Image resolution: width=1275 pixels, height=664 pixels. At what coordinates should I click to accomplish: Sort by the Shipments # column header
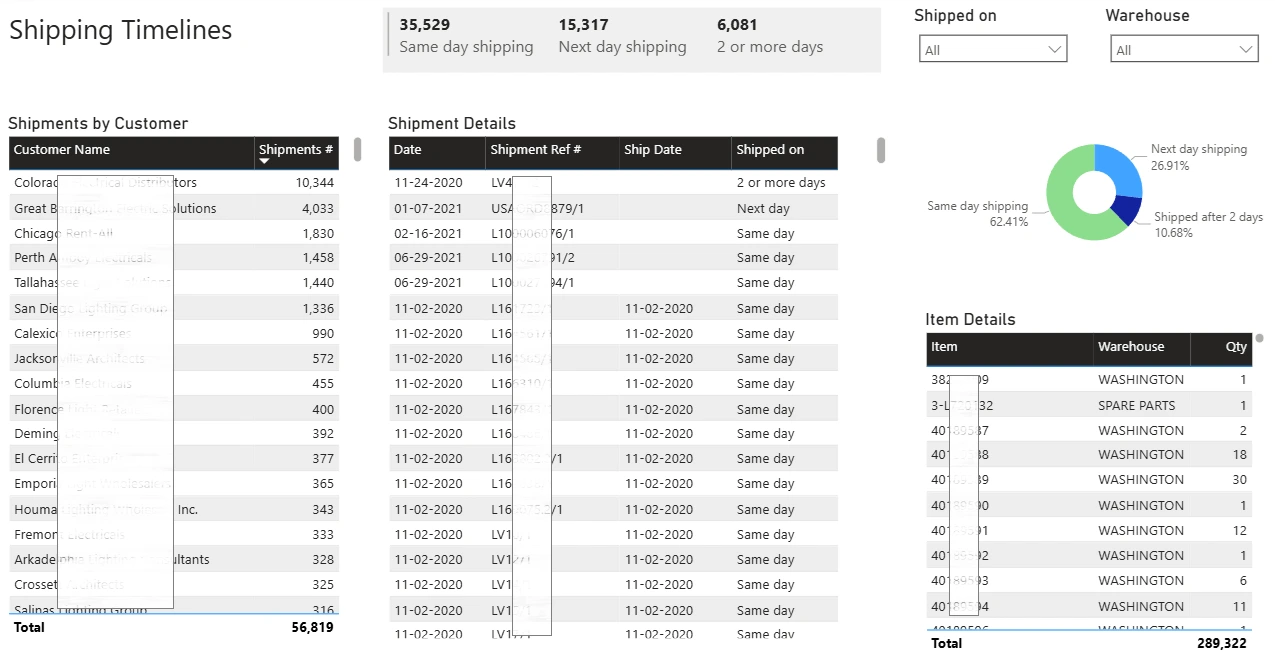[x=296, y=152]
